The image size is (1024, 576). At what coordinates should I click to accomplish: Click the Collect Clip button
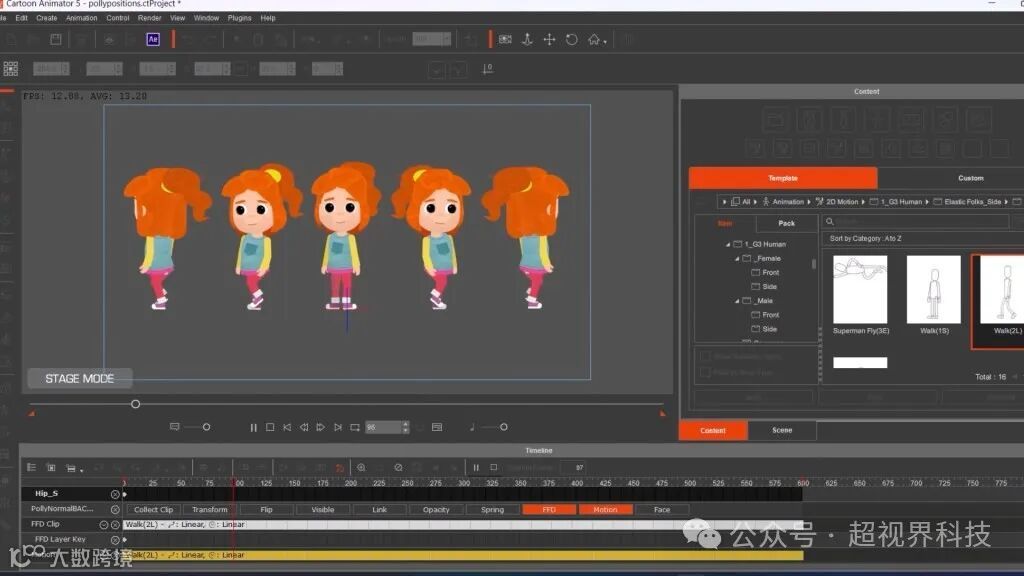tap(153, 509)
